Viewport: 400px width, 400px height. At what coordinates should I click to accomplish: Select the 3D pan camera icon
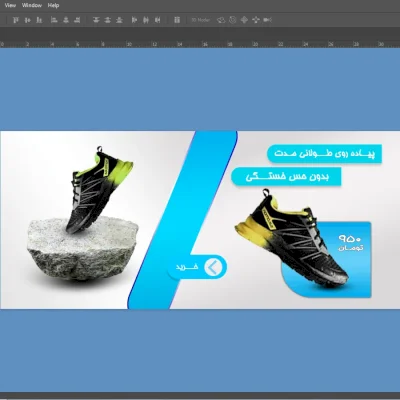(244, 20)
